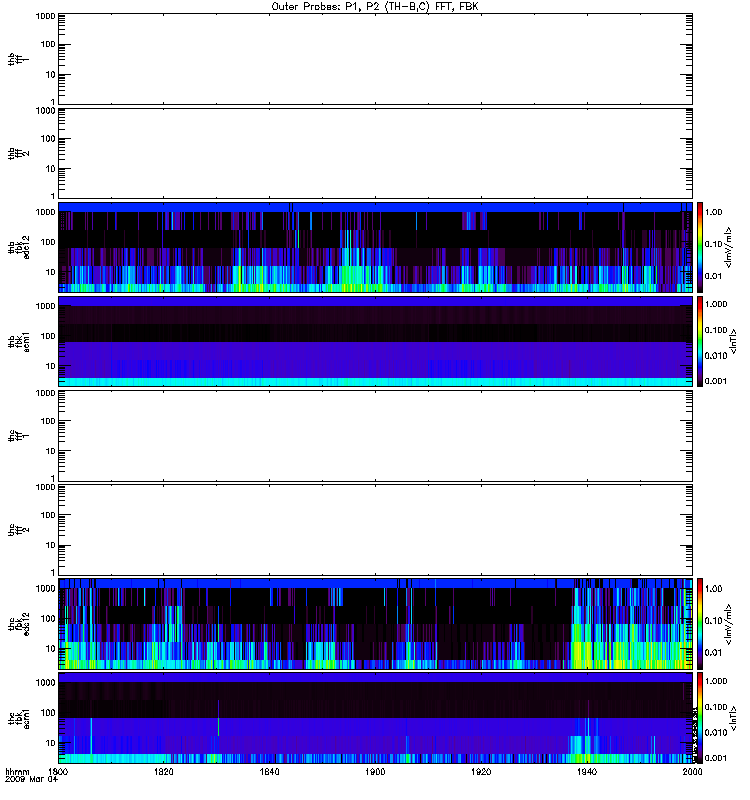Click inside the thc fbk scm1 spectrogram
The width and height of the screenshot is (750, 800).
376,718
